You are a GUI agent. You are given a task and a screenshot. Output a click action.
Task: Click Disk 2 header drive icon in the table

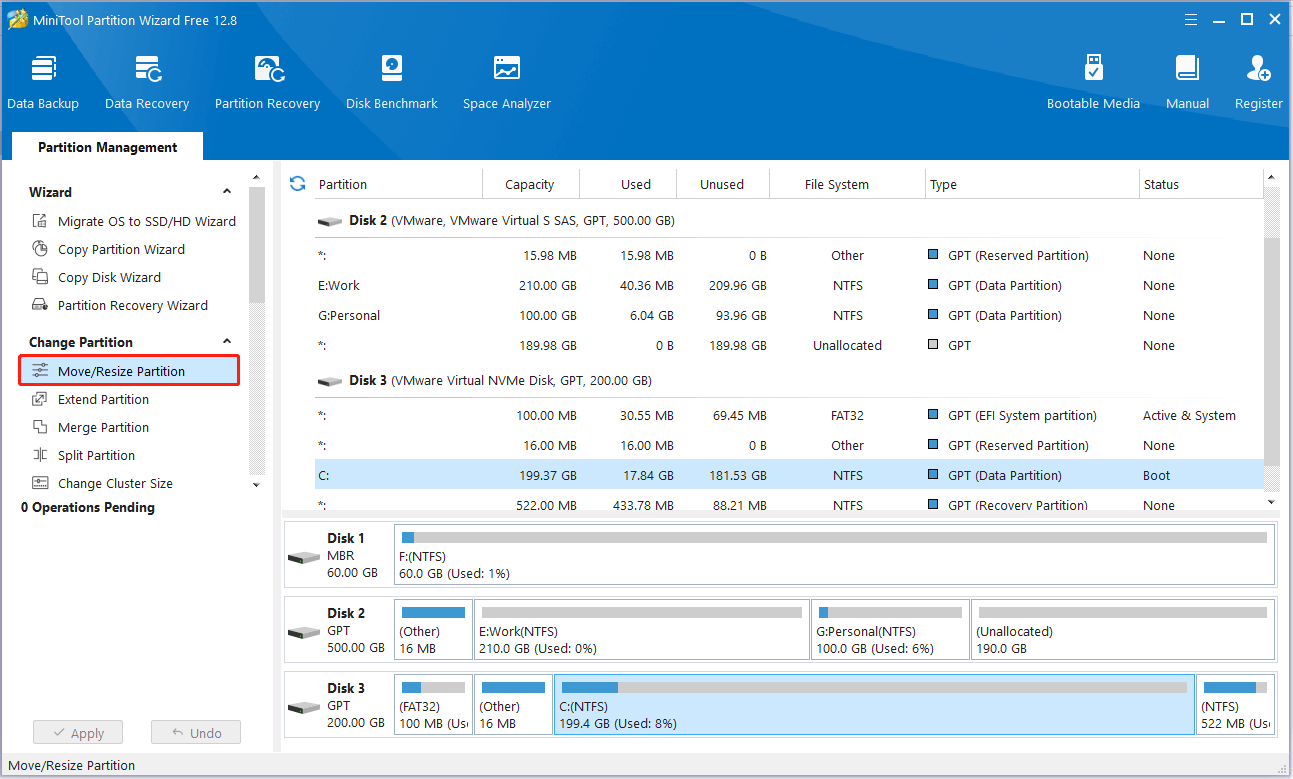point(330,221)
